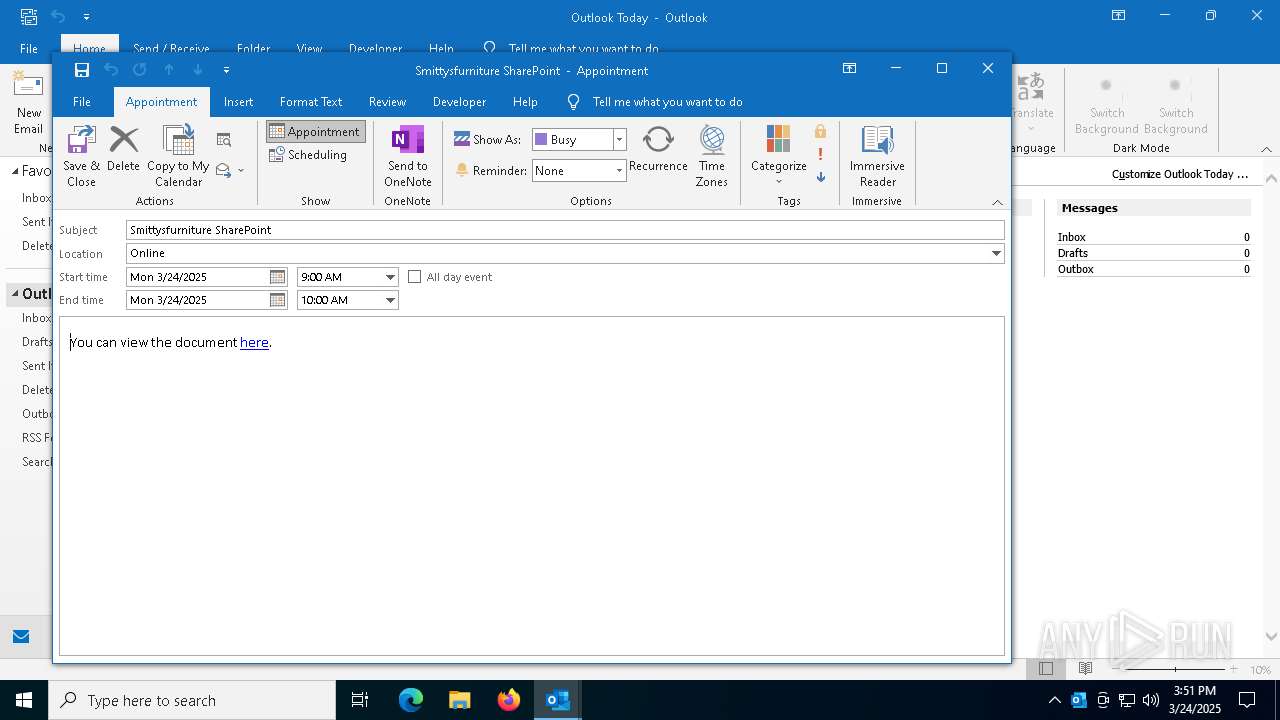Open Task View on the taskbar

click(x=360, y=700)
